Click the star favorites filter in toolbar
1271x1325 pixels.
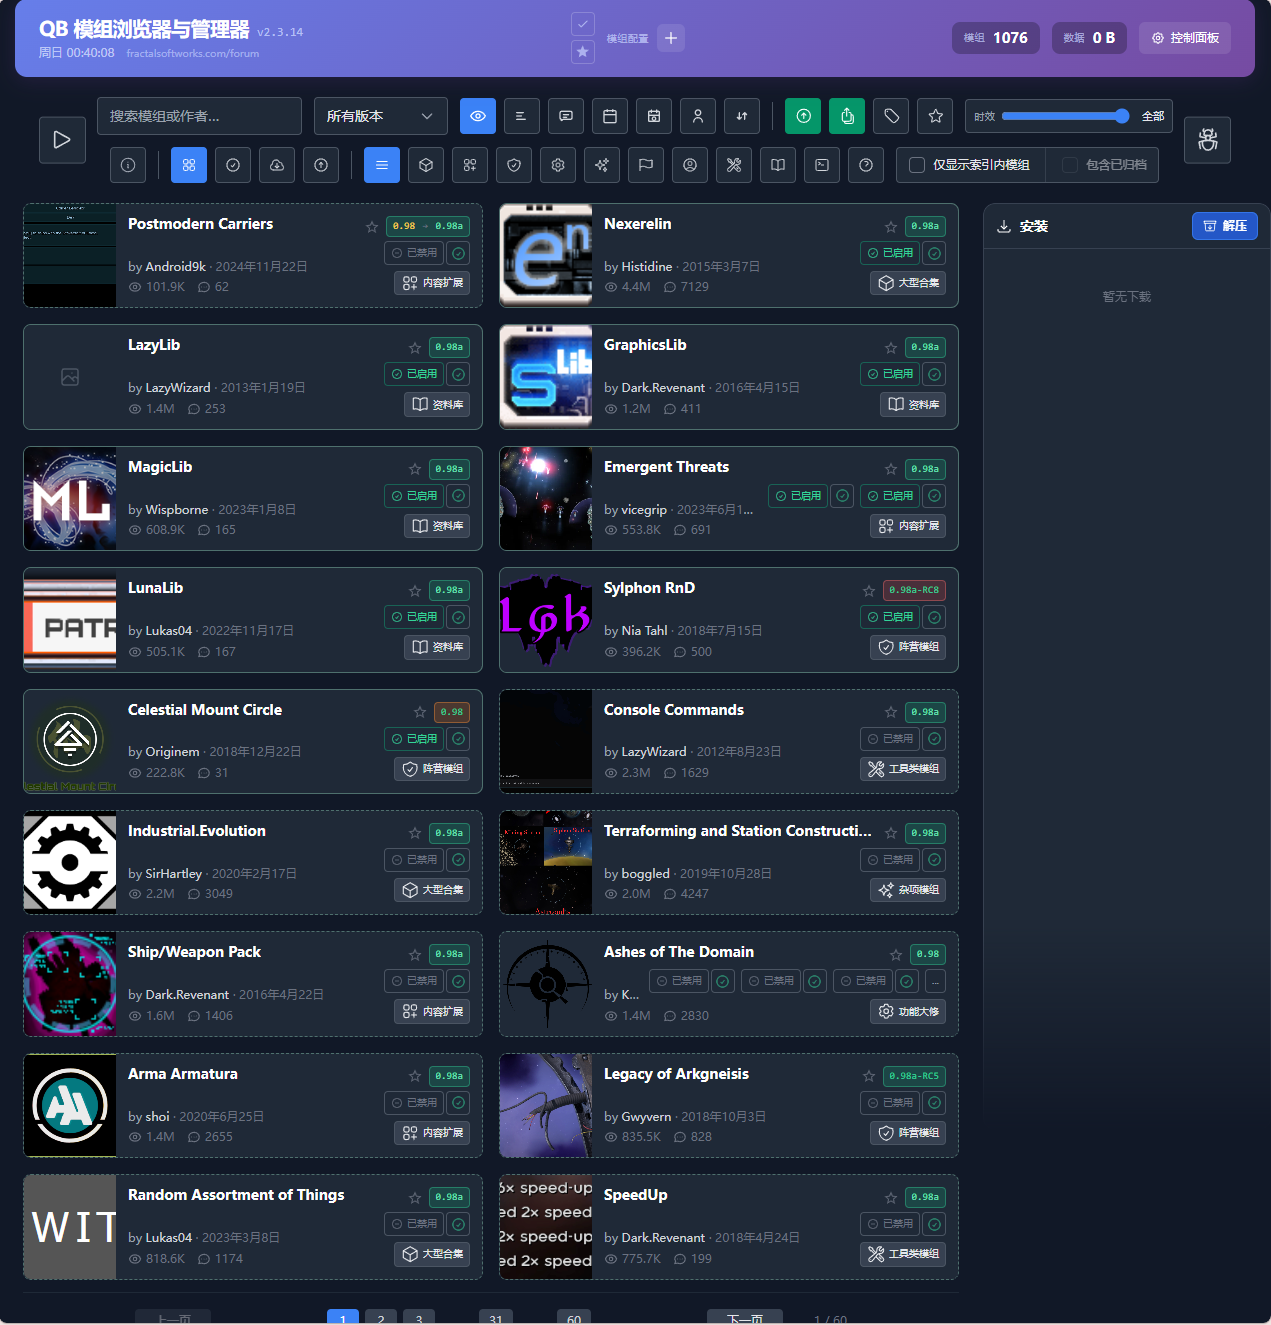pos(935,116)
